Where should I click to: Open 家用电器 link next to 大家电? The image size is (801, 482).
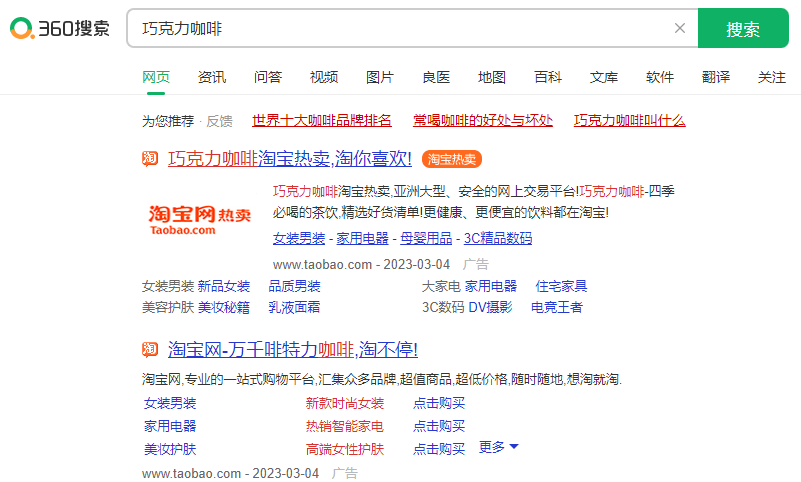[x=491, y=286]
